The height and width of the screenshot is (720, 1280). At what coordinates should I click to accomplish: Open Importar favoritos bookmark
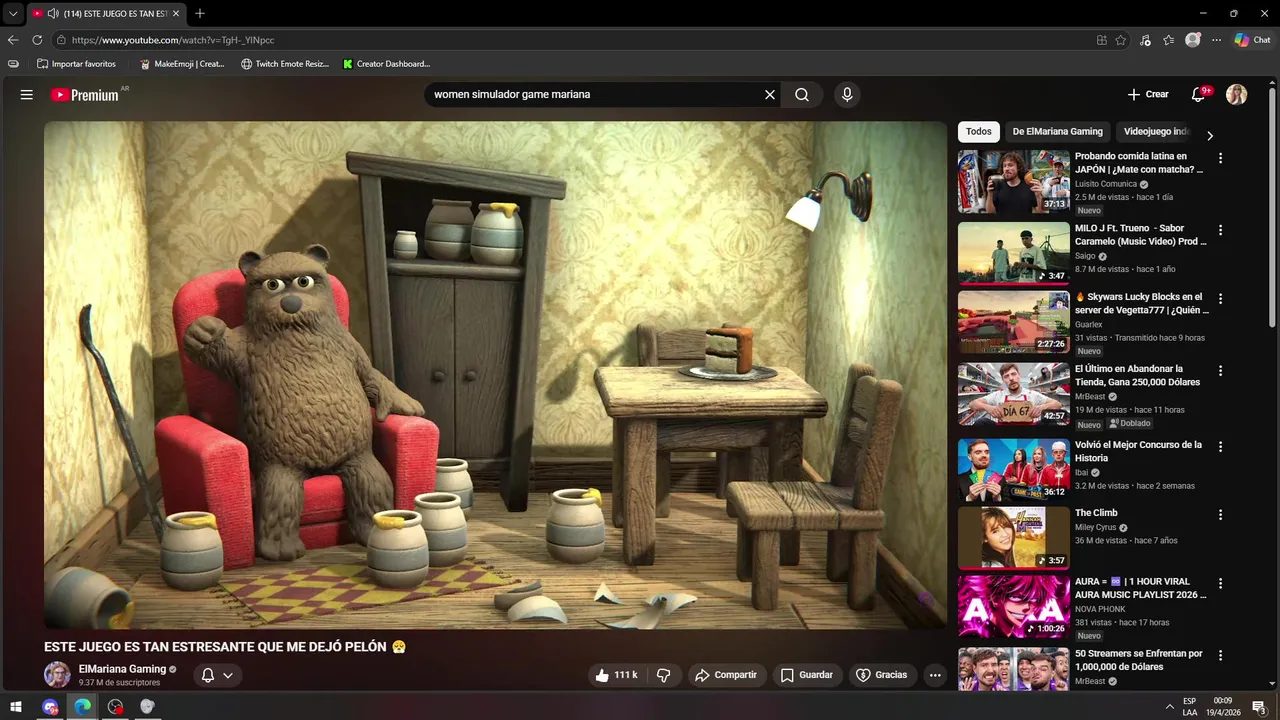[76, 64]
